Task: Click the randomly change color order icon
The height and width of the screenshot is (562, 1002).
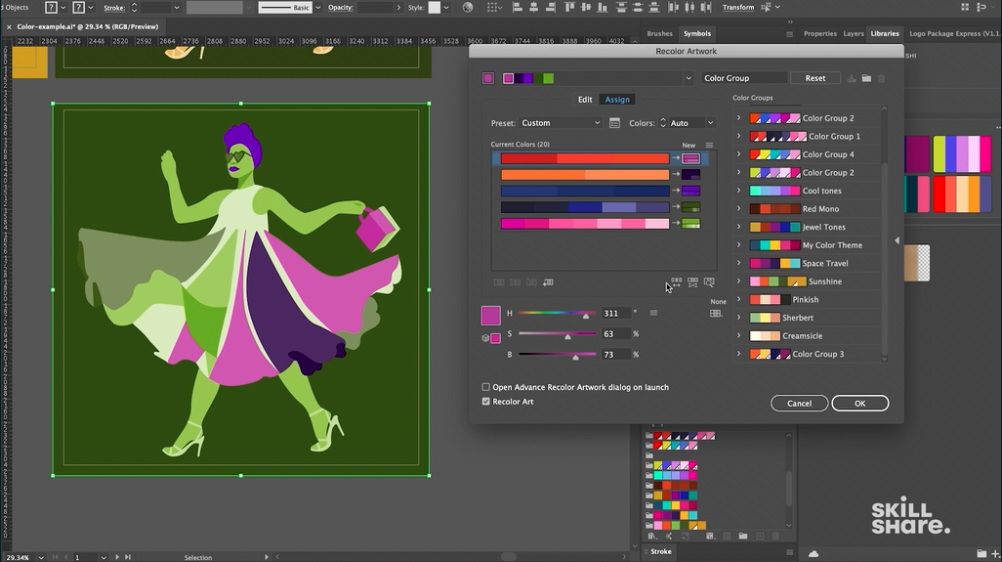Action: (x=676, y=283)
